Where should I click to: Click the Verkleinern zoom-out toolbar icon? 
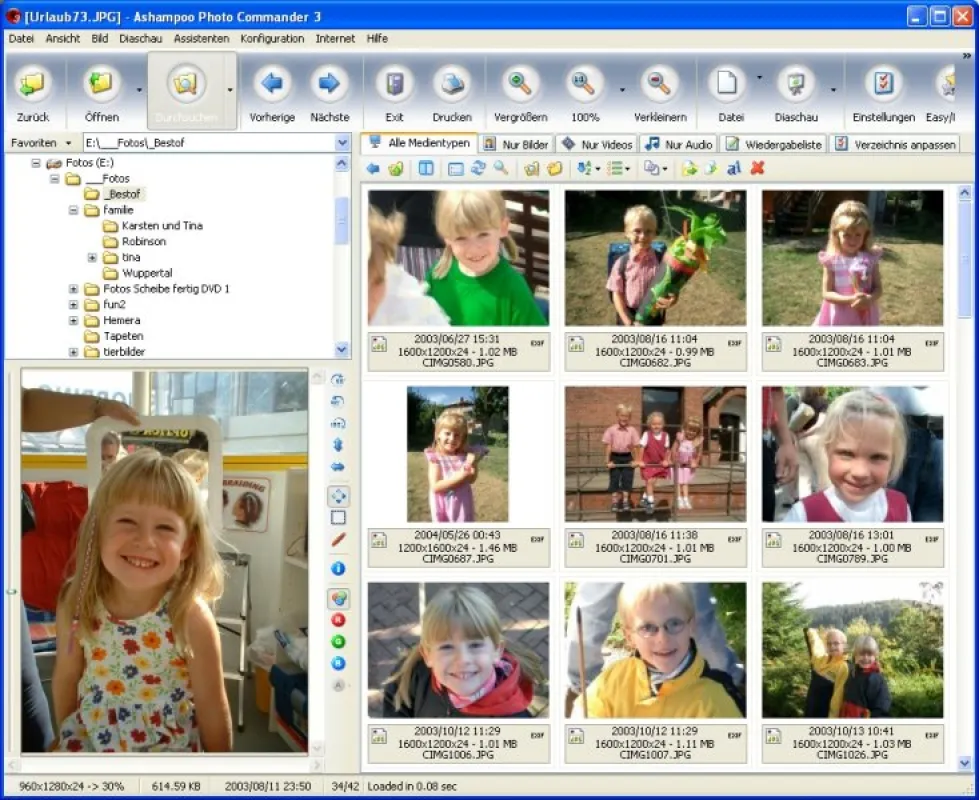[x=659, y=84]
